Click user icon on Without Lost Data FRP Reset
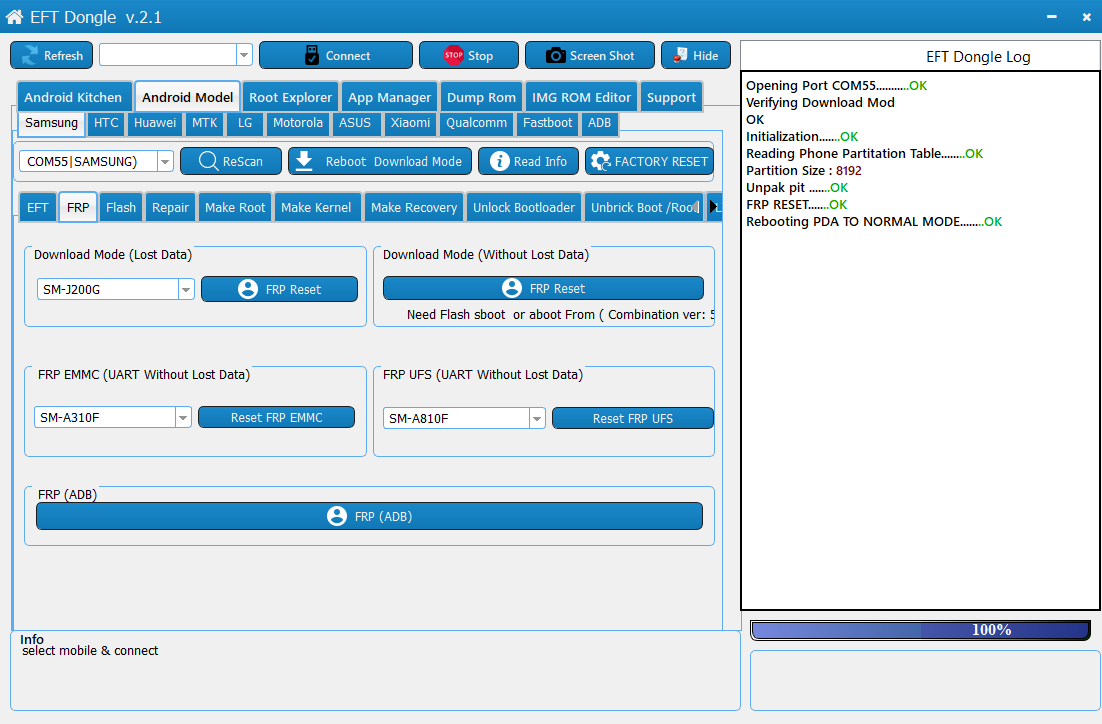 (x=512, y=288)
